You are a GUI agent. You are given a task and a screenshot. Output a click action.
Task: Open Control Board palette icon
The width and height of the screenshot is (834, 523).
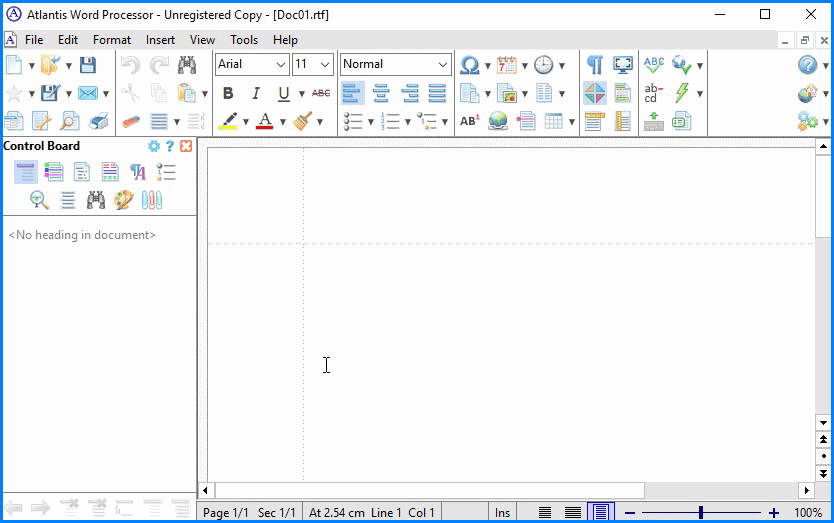point(124,200)
